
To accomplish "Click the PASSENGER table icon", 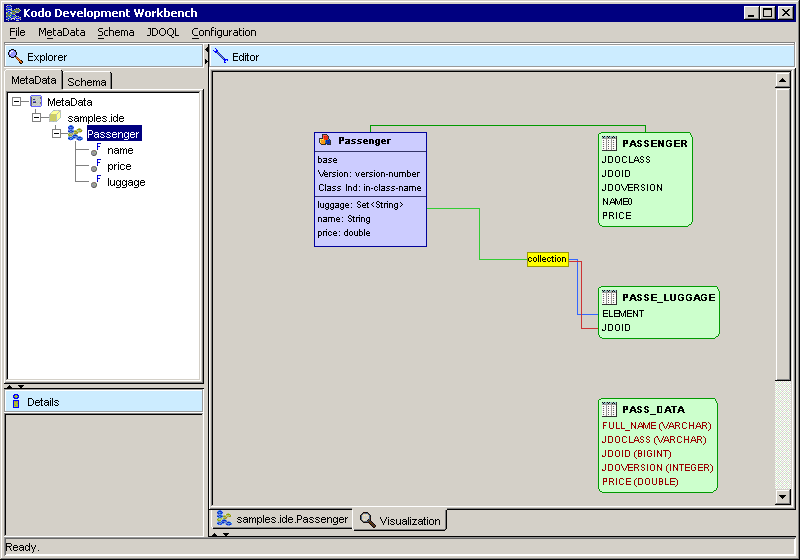I will 609,143.
